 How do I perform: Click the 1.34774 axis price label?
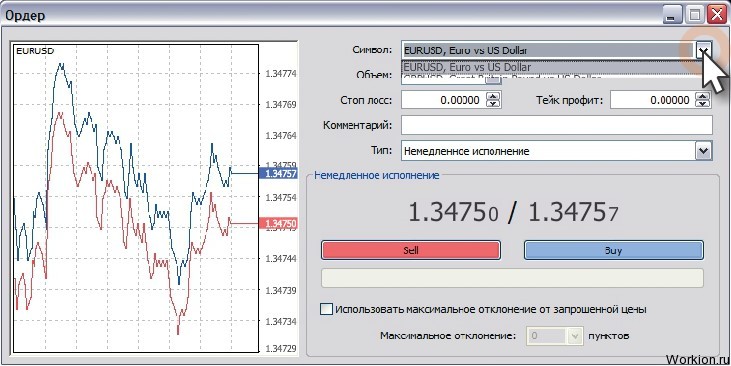pos(281,74)
